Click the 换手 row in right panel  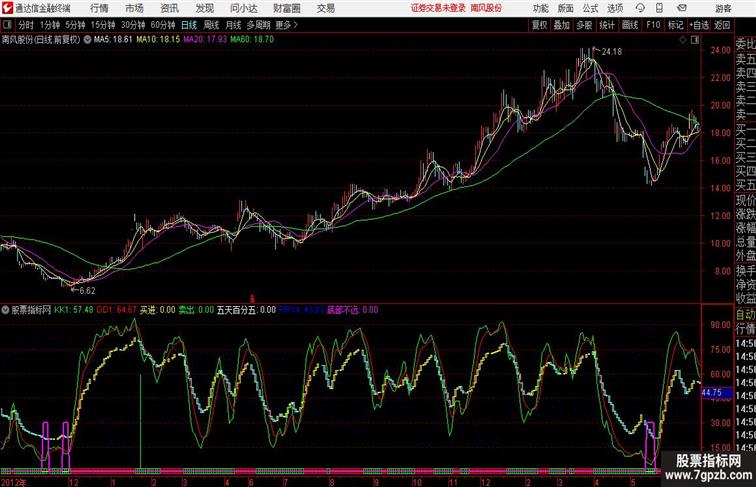pos(745,271)
